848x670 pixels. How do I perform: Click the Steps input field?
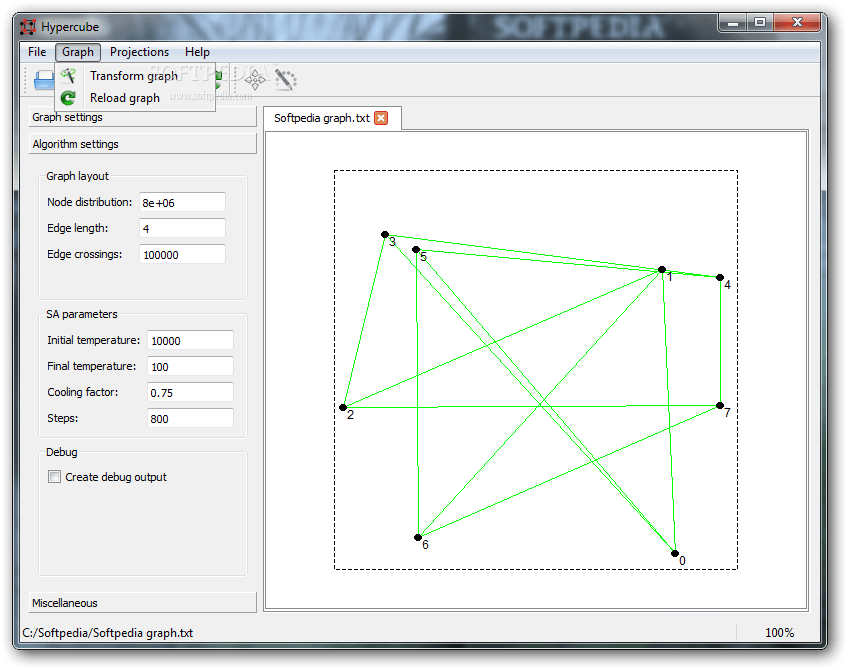190,418
